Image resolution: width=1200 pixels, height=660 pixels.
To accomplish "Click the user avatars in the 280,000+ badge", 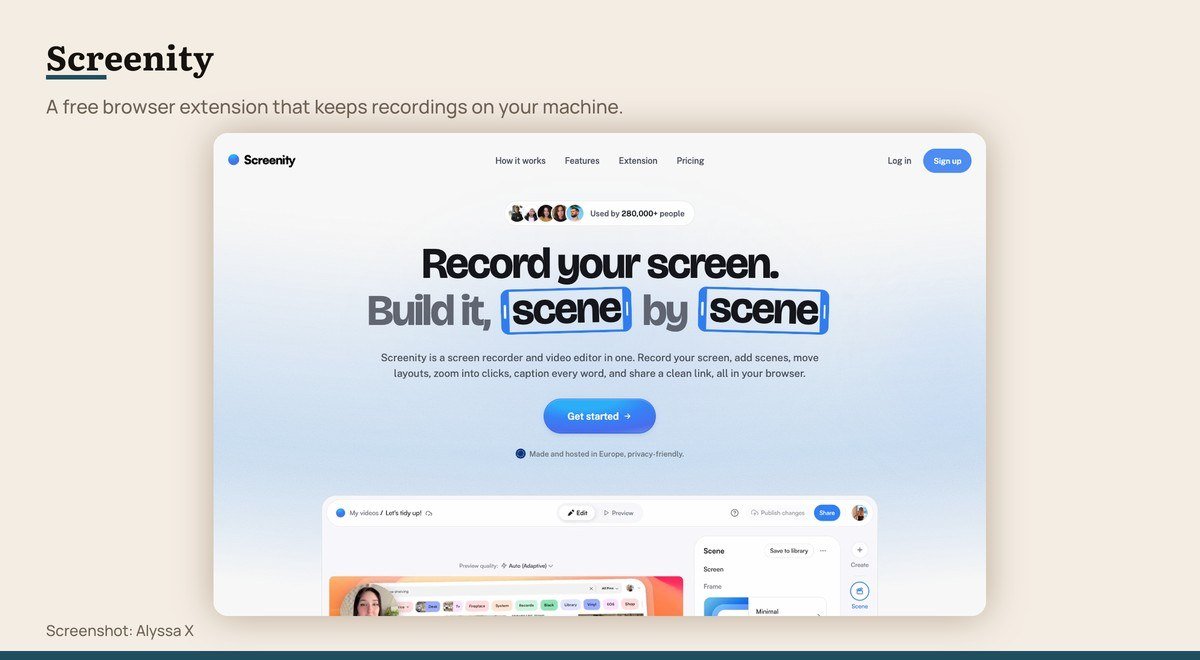I will (x=546, y=213).
